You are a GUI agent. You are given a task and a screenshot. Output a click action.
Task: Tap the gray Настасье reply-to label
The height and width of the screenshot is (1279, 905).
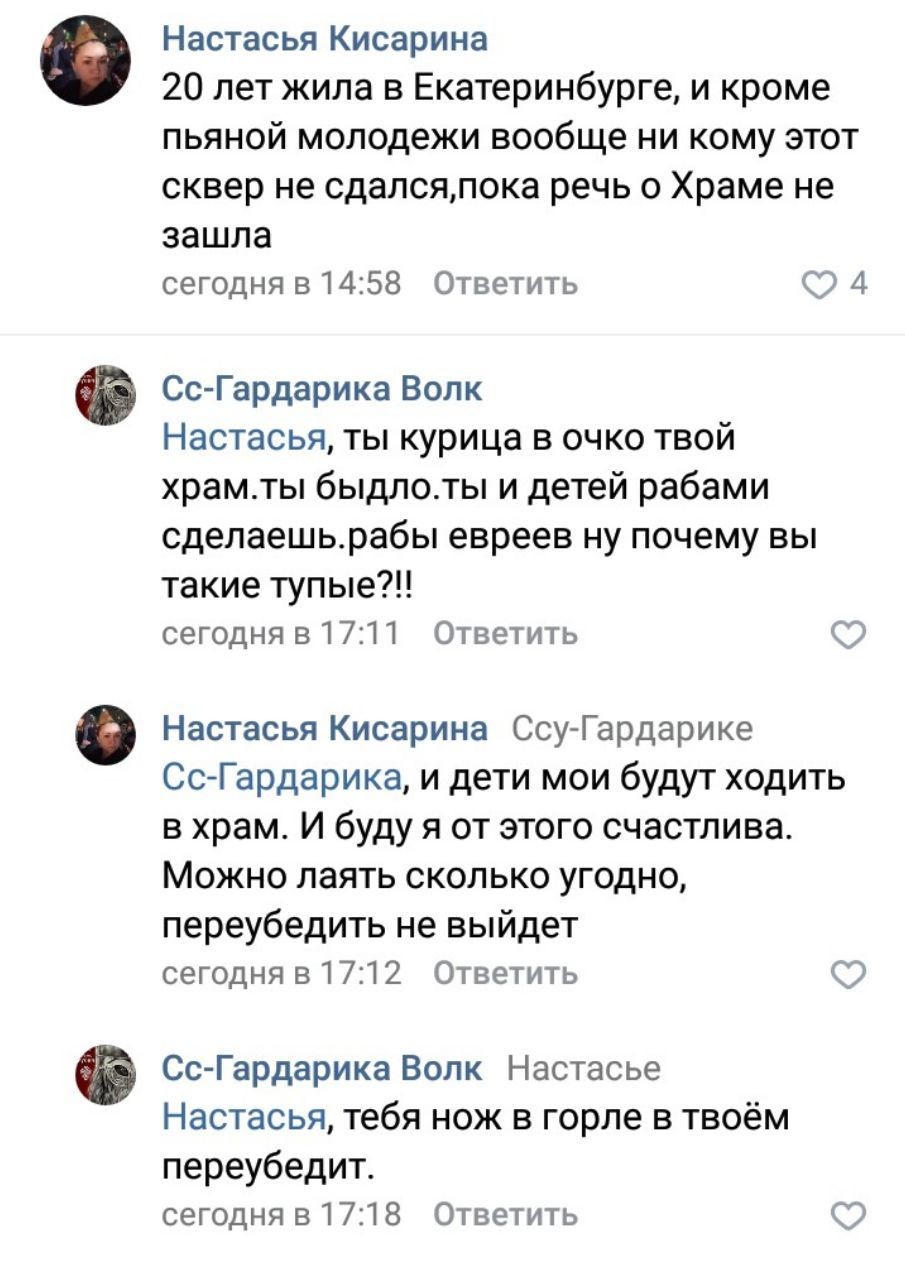coord(584,1069)
